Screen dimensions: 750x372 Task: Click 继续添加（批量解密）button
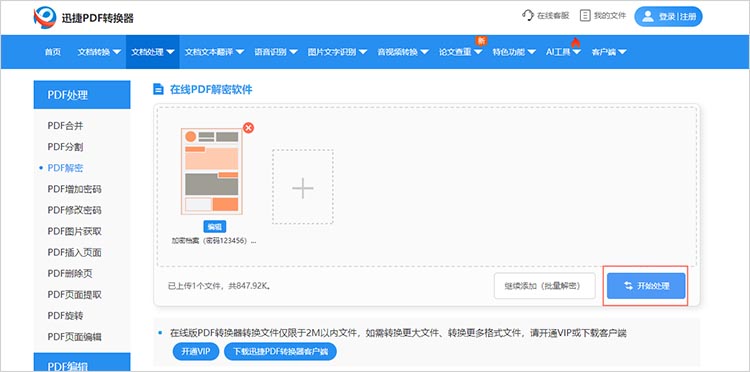click(545, 286)
